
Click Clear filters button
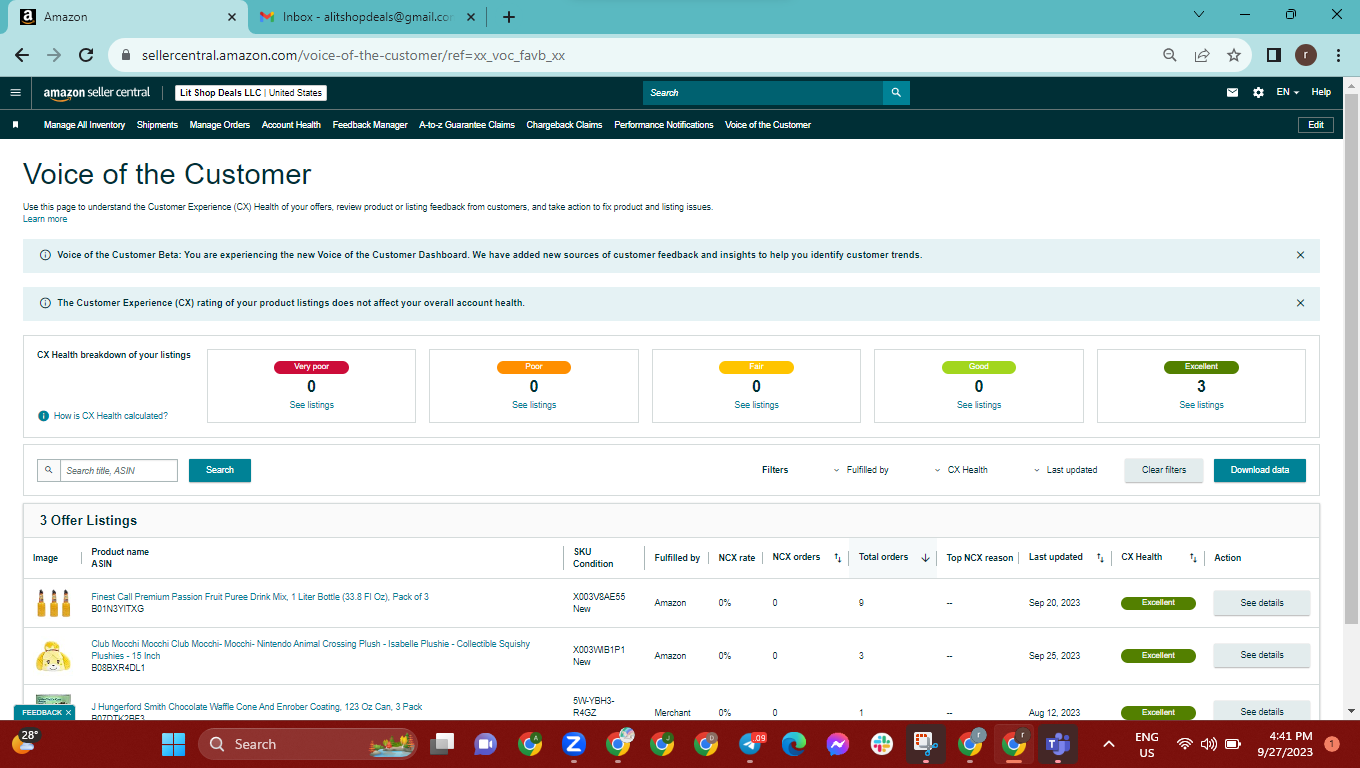[1164, 470]
